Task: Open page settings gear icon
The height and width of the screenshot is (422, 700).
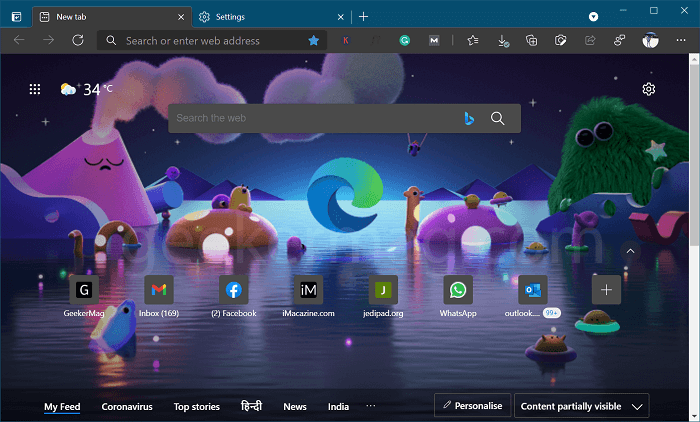Action: tap(649, 89)
